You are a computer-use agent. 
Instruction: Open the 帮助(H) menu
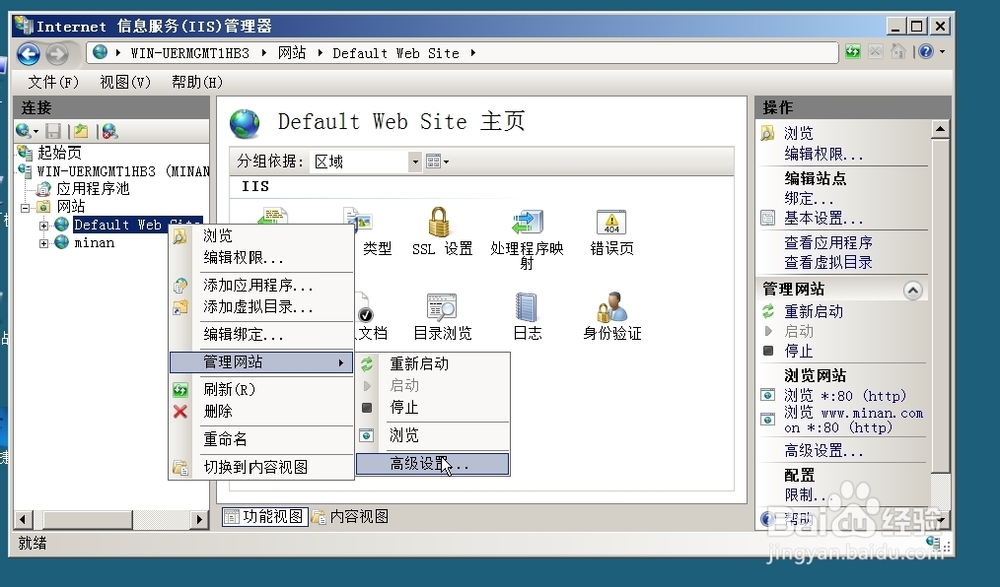tap(197, 82)
